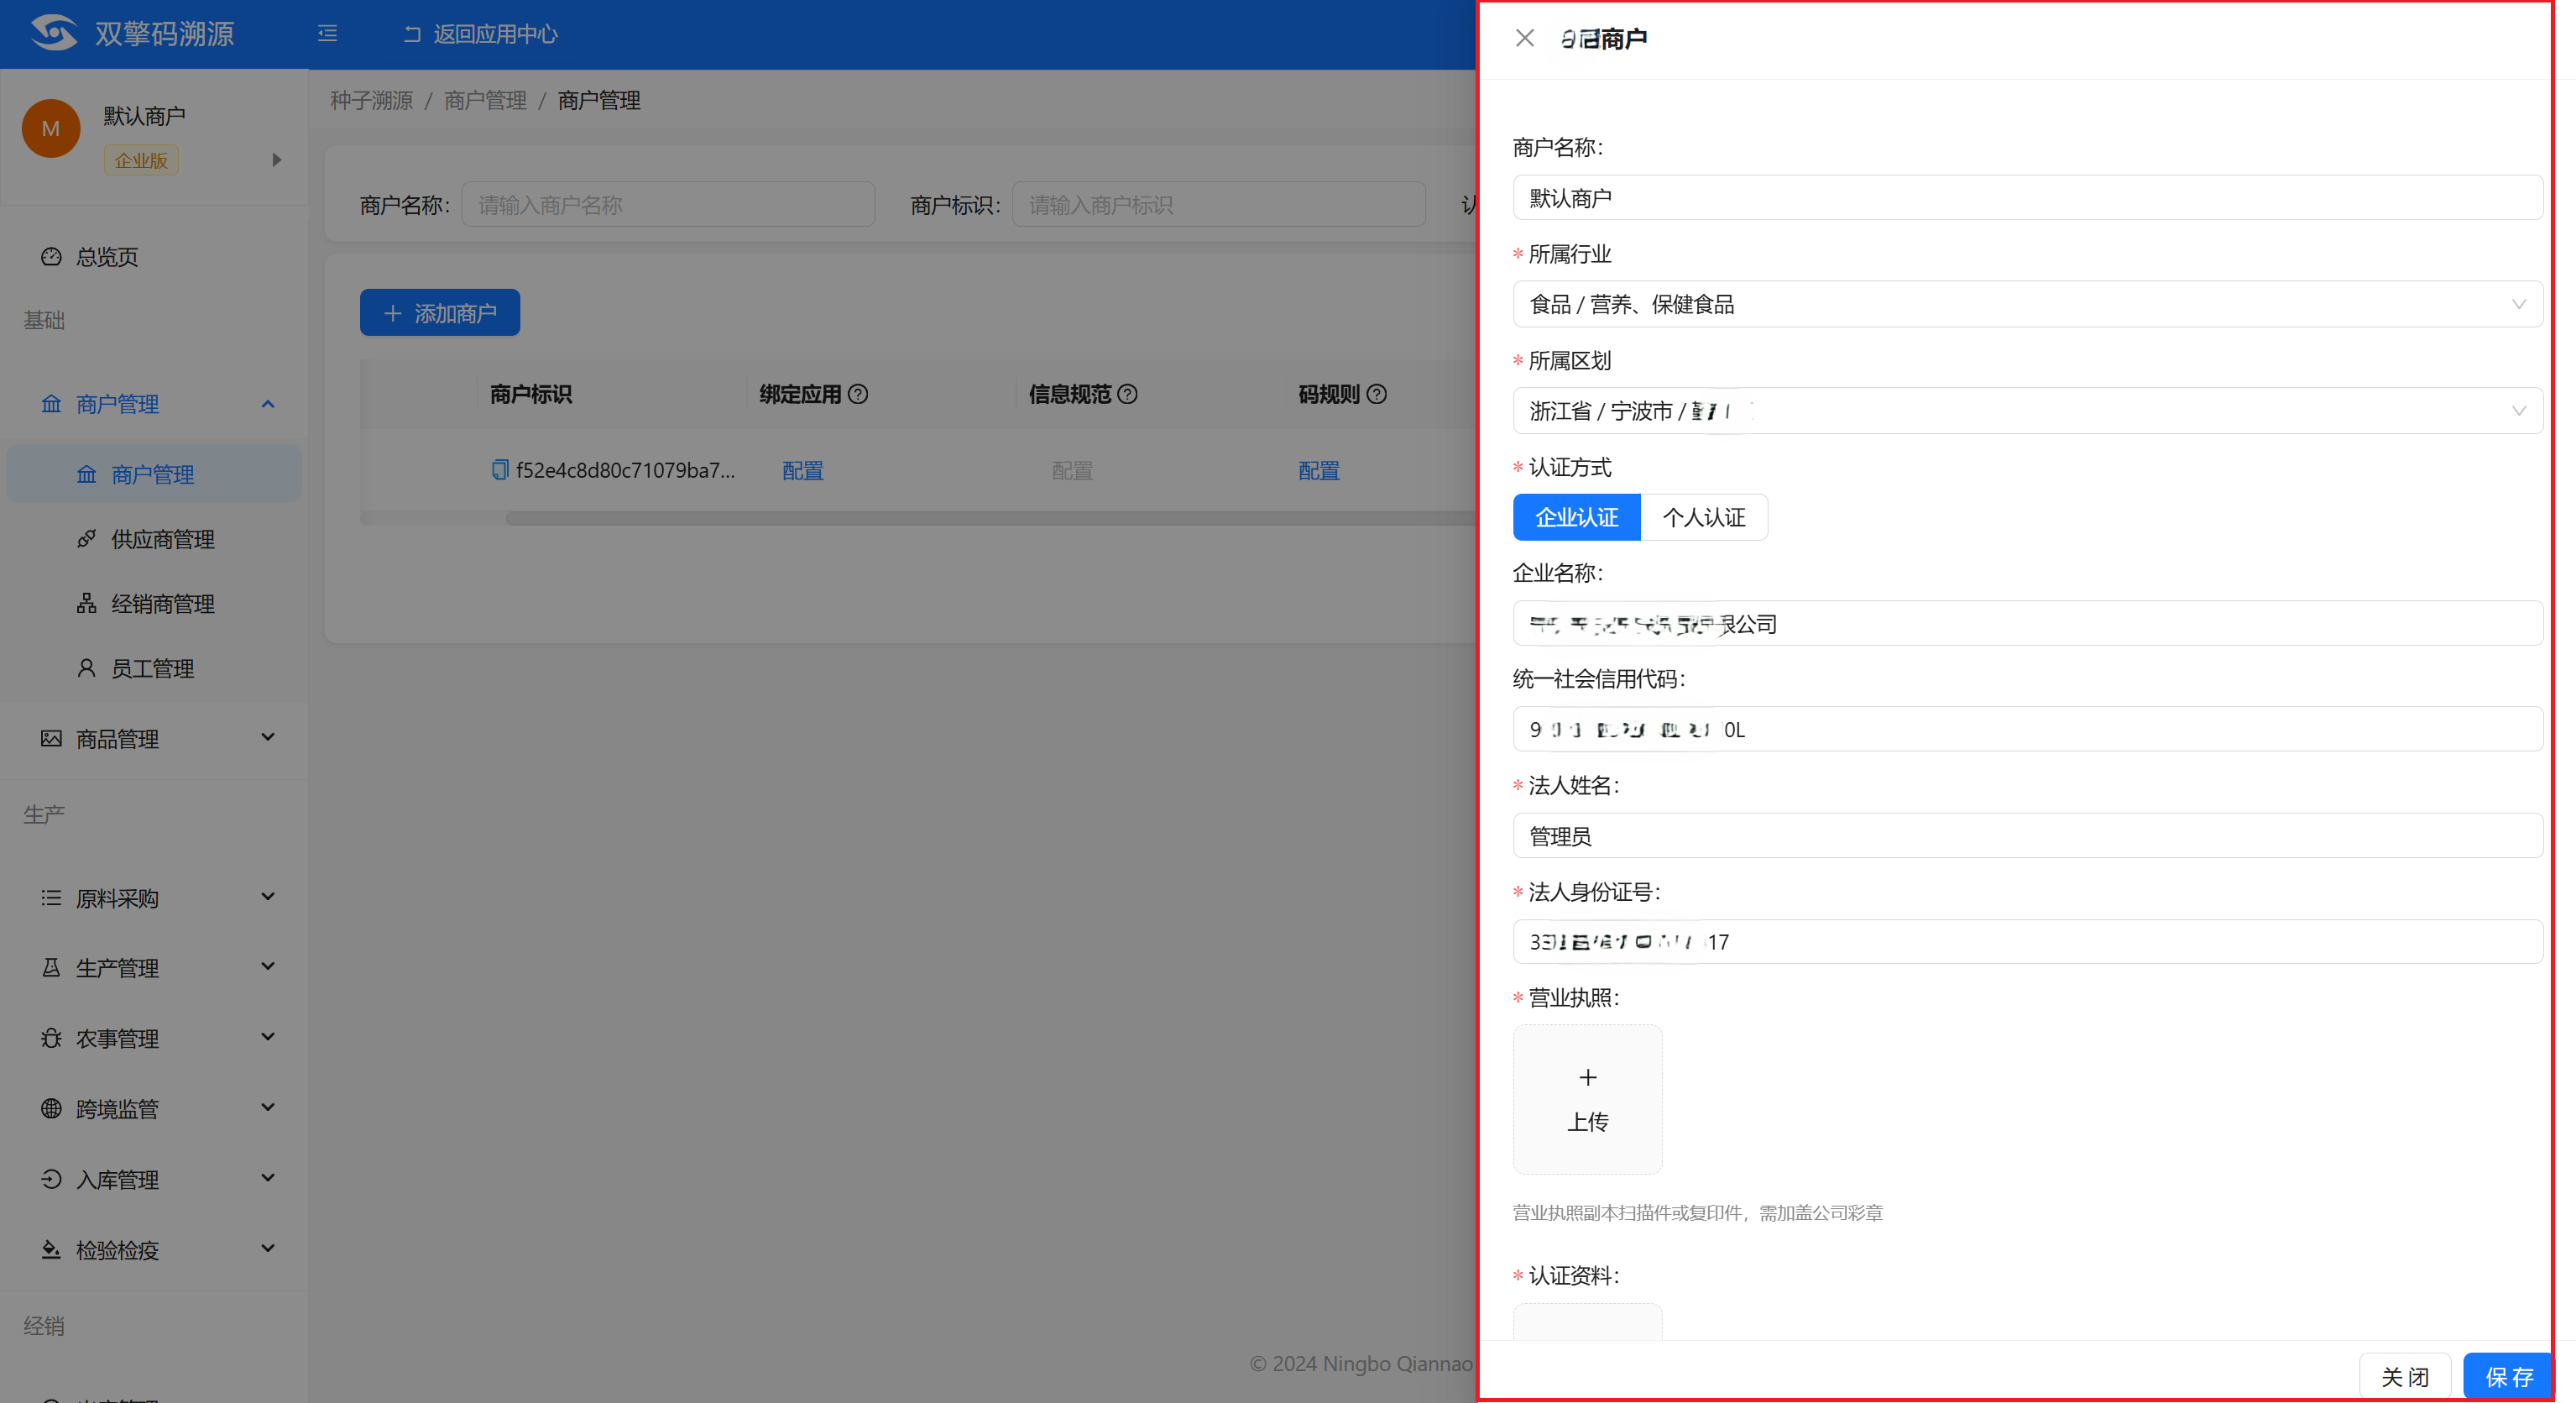Click the bank icon beside parent 商户管理

[x=51, y=404]
